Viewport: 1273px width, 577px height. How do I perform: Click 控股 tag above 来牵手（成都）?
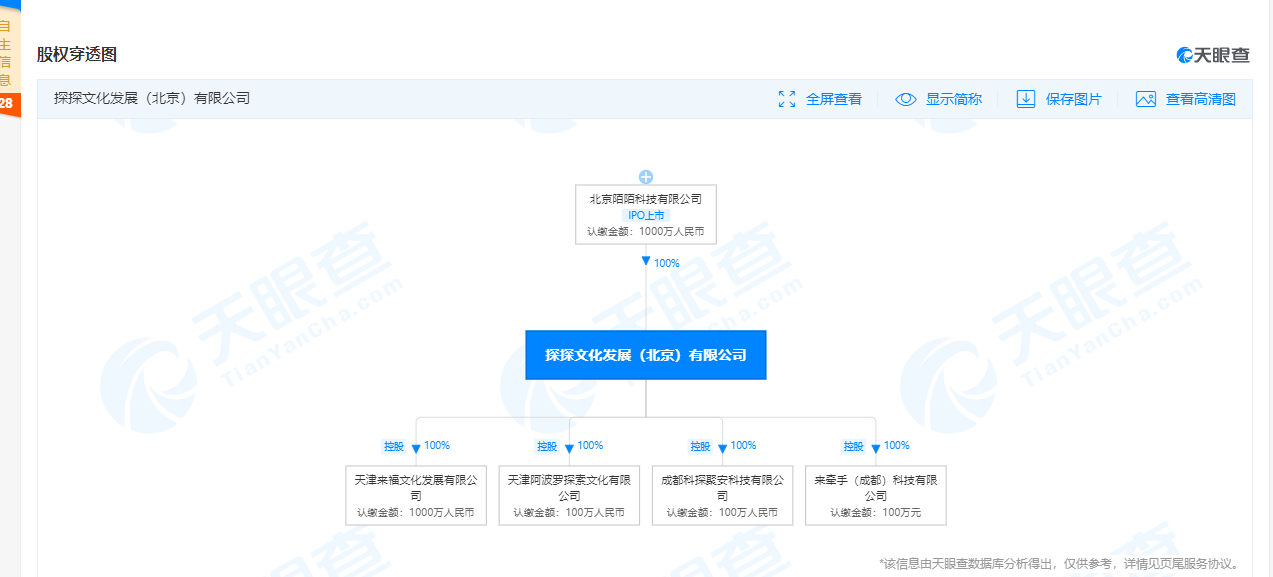click(854, 446)
